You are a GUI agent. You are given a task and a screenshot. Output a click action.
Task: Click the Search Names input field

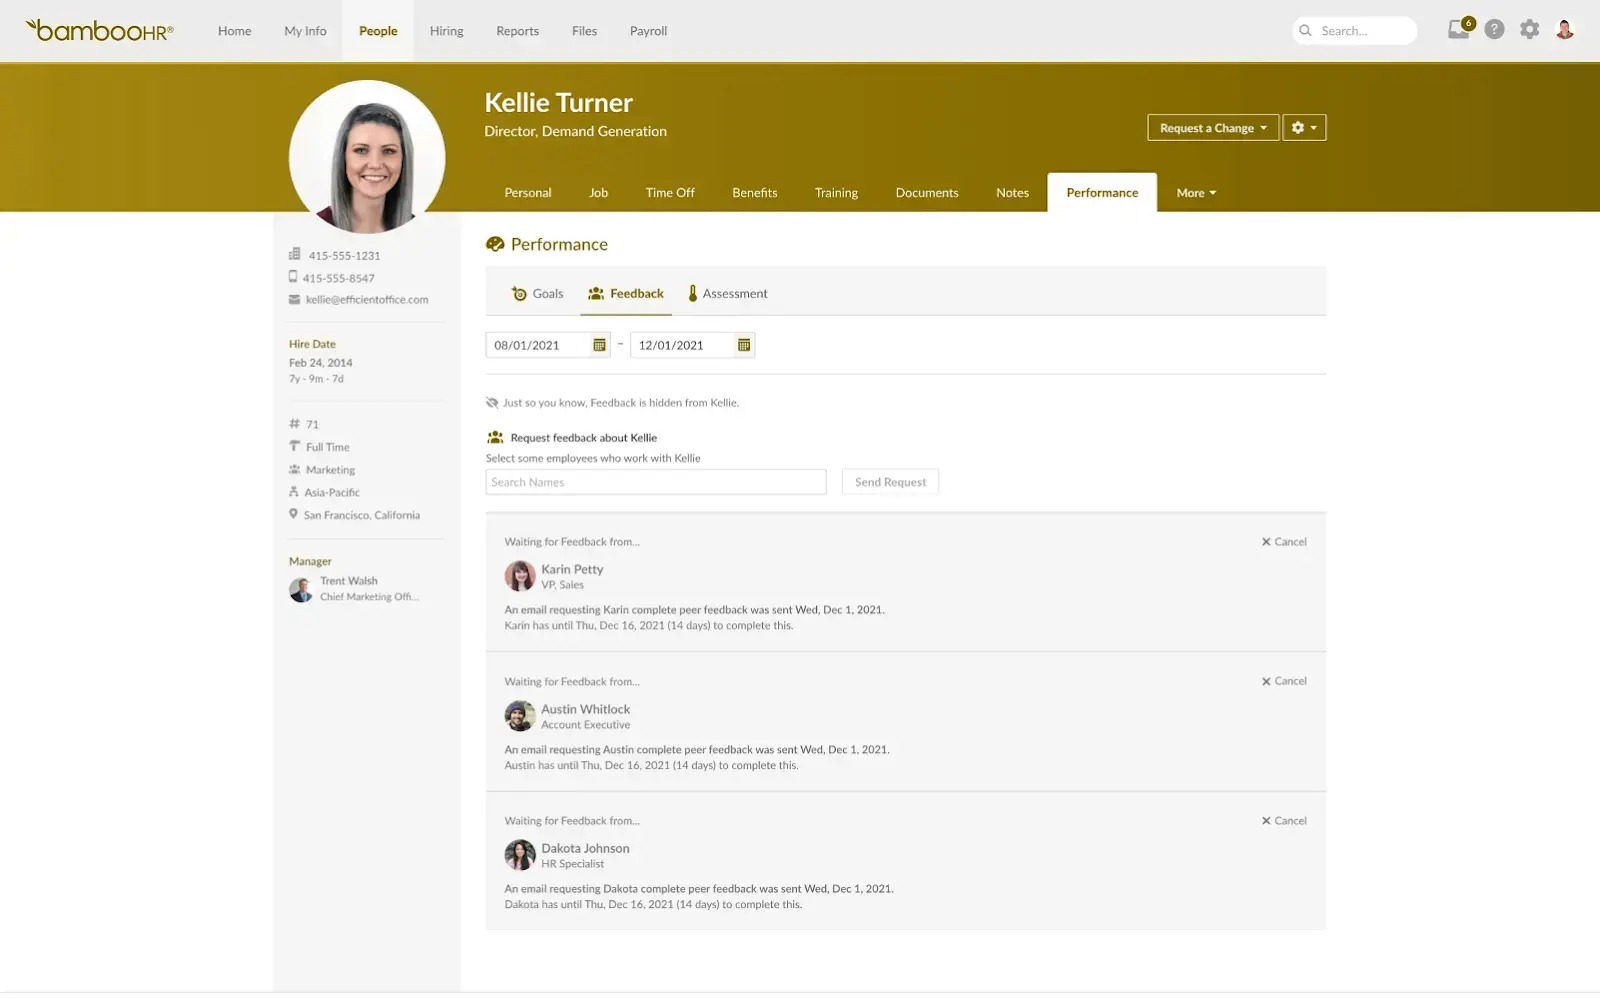(x=655, y=482)
